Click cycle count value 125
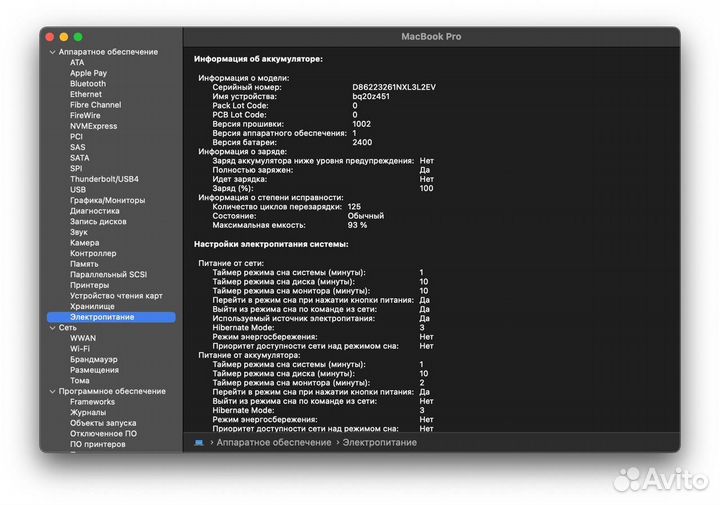Viewport: 720px width, 505px height. [354, 207]
